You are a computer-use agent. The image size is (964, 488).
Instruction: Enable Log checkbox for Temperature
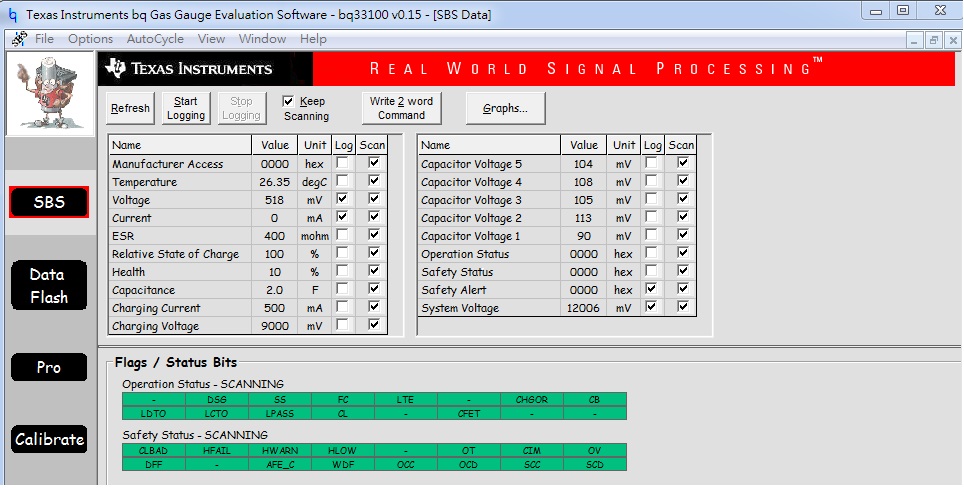[342, 181]
